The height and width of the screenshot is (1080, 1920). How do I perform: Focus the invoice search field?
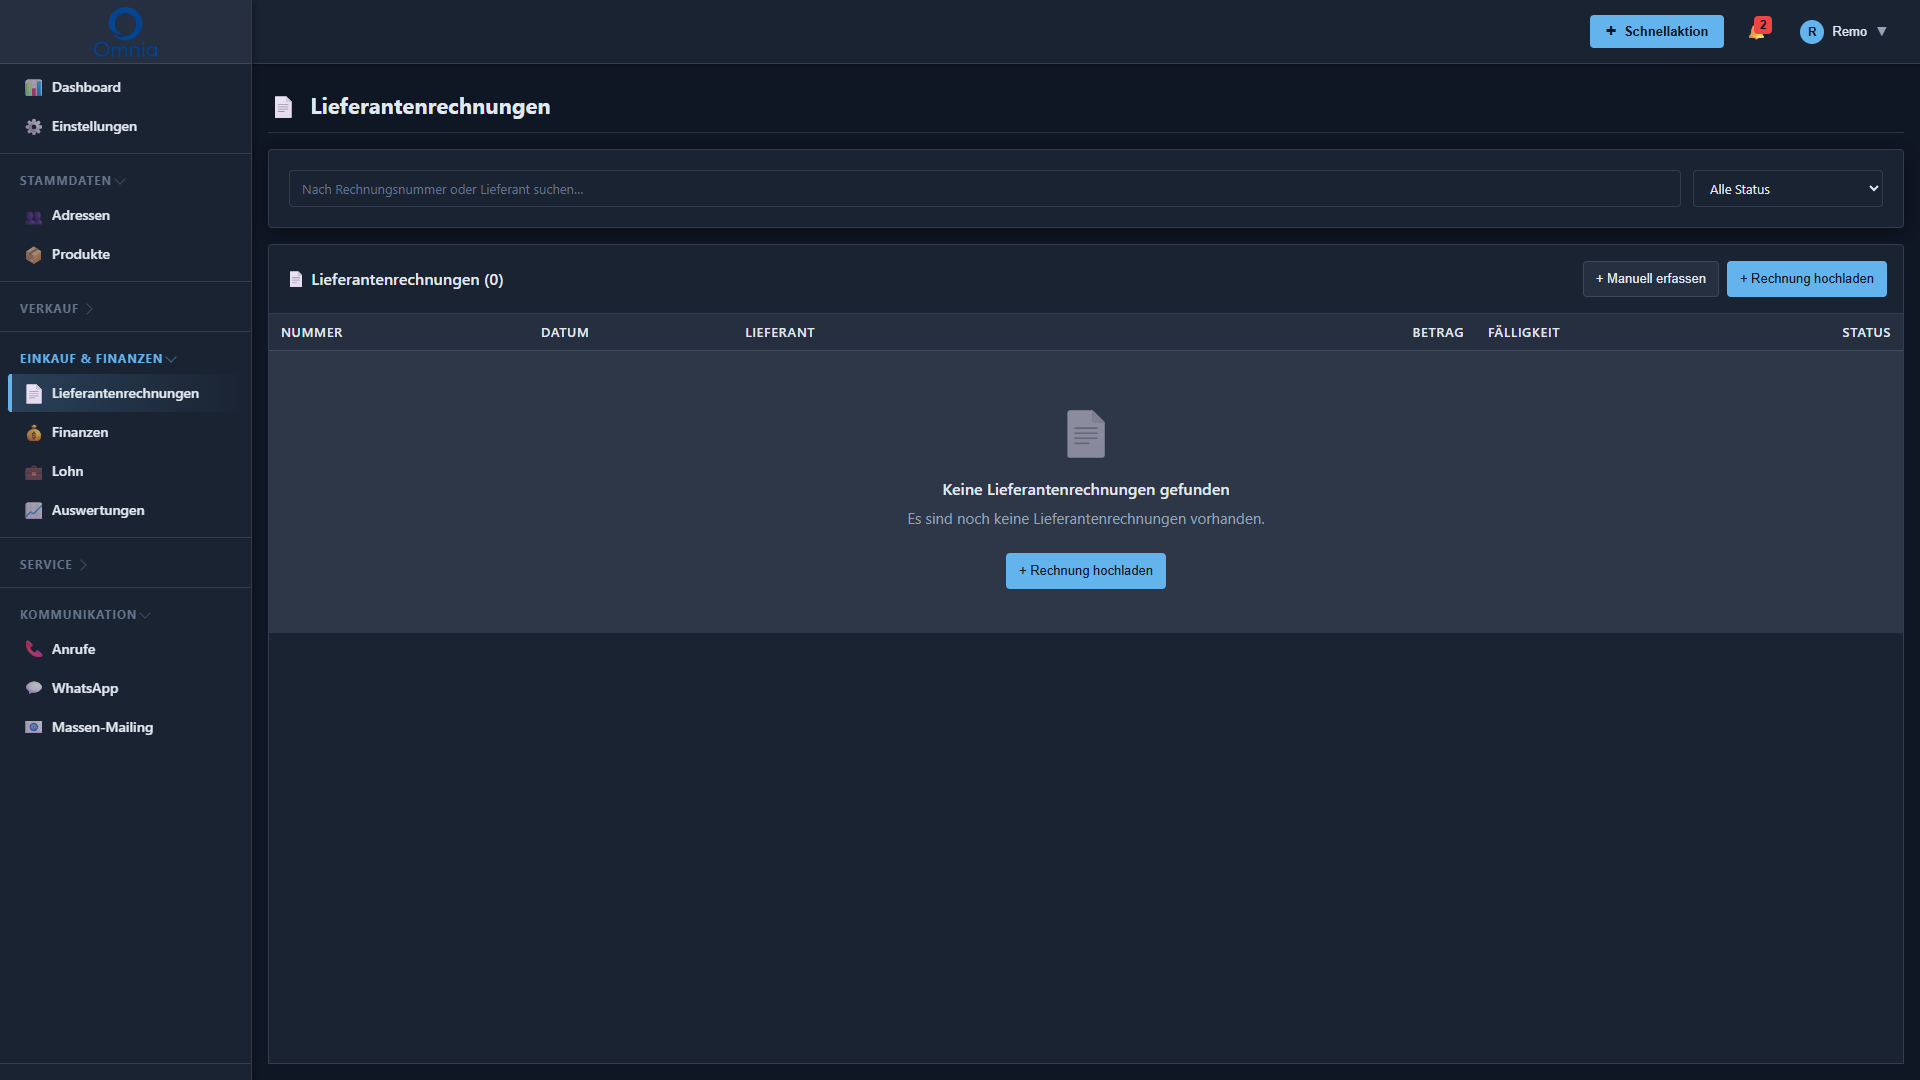click(x=984, y=189)
